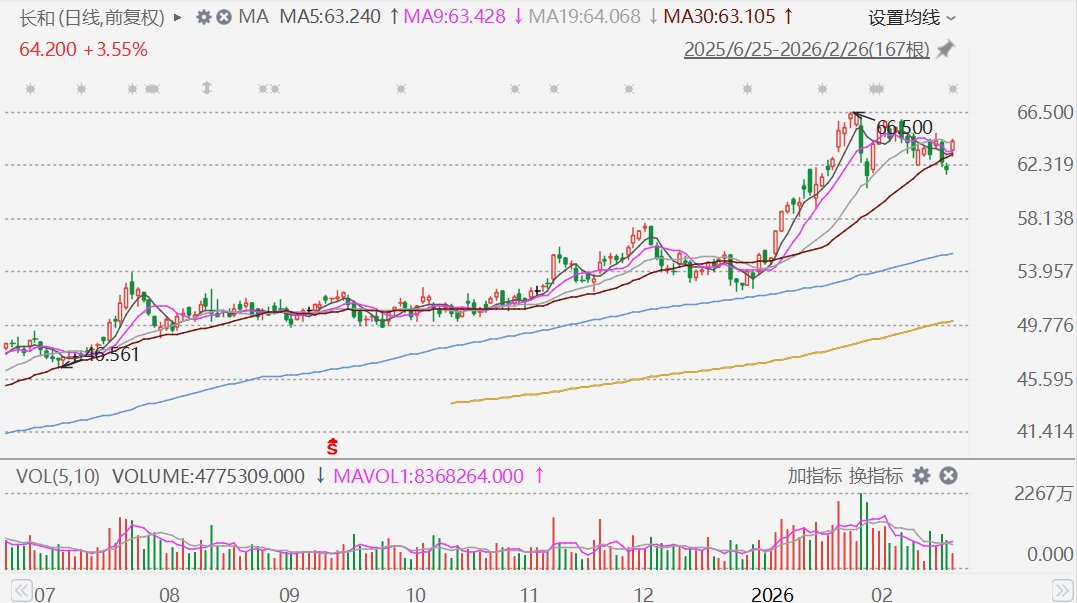Remove the MA indicator with X icon
The width and height of the screenshot is (1077, 603).
coord(224,17)
